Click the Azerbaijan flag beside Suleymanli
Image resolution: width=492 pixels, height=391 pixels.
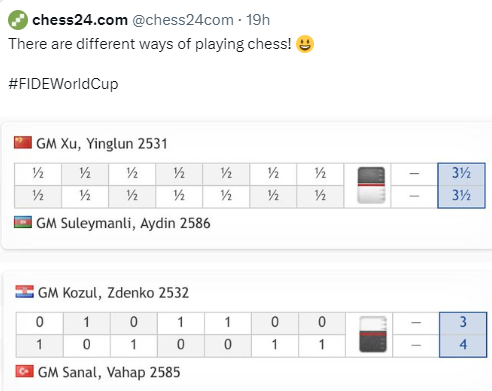pyautogui.click(x=23, y=222)
